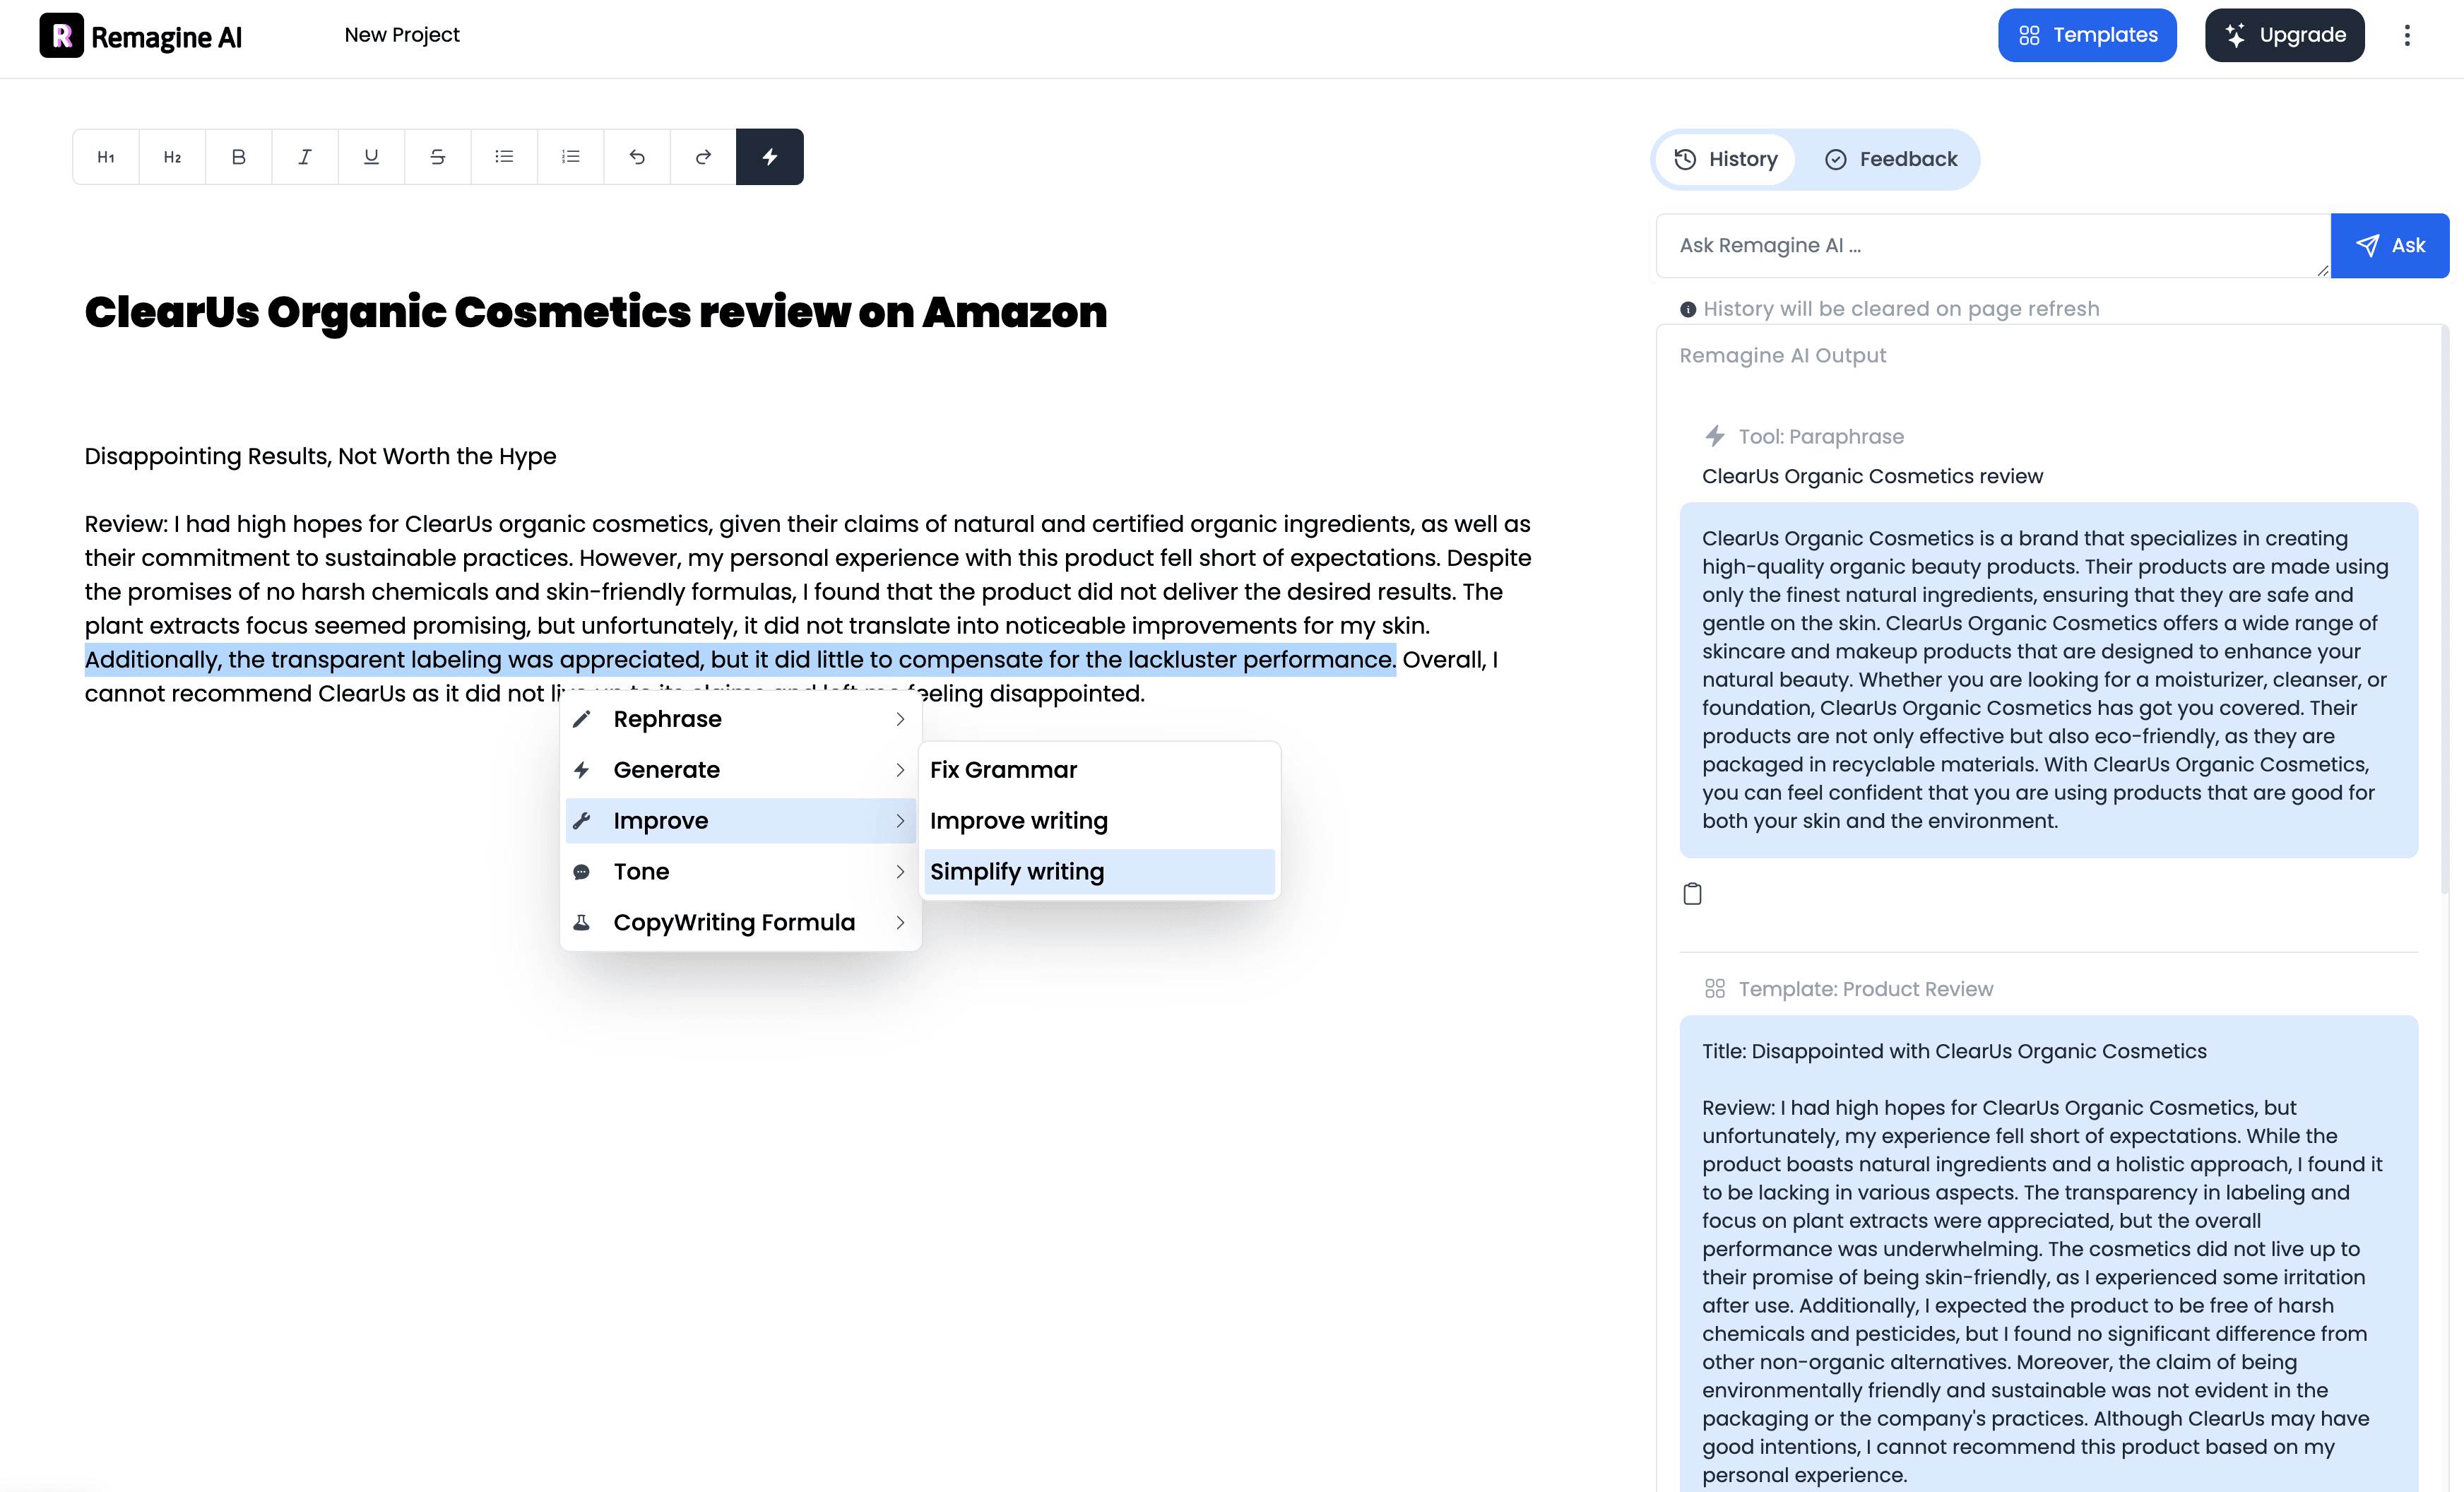Click the redo arrow icon
The height and width of the screenshot is (1492, 2464).
tap(702, 157)
